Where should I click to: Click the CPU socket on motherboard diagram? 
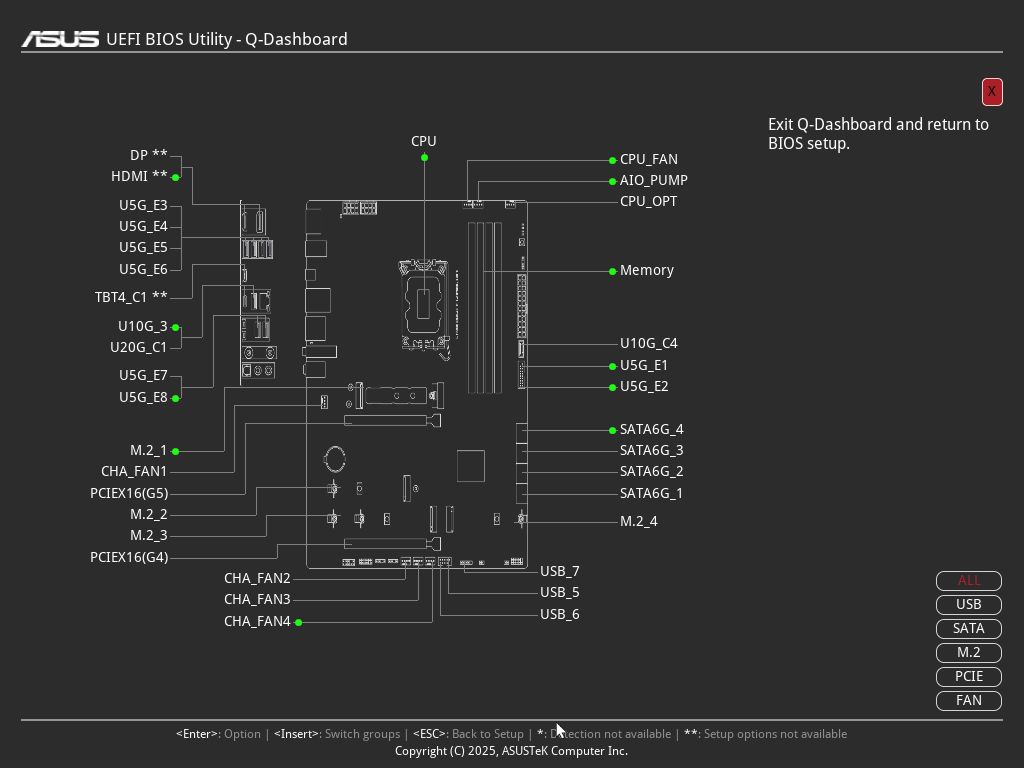click(424, 304)
